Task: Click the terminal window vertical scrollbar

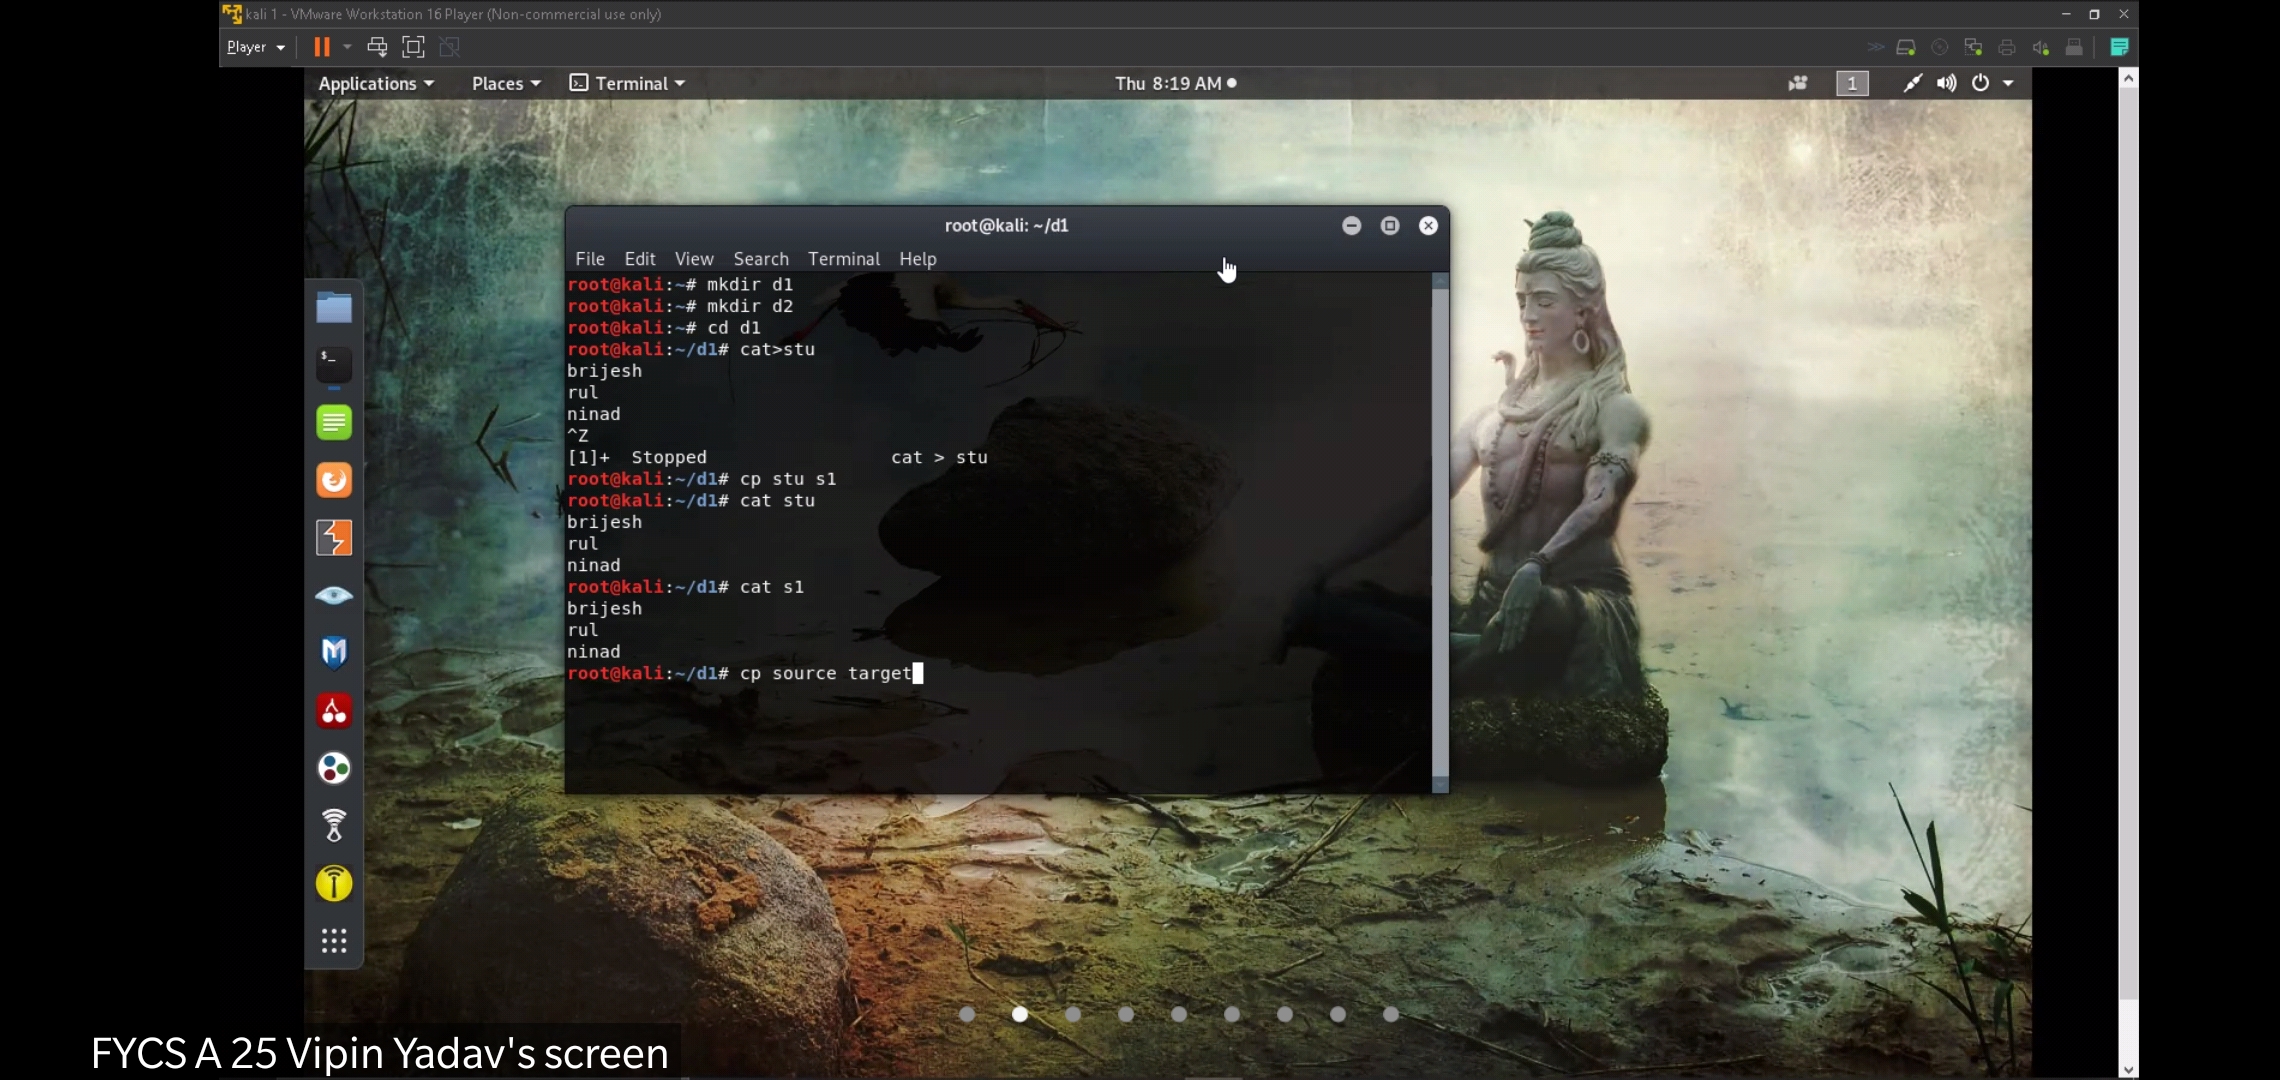Action: click(x=1440, y=530)
